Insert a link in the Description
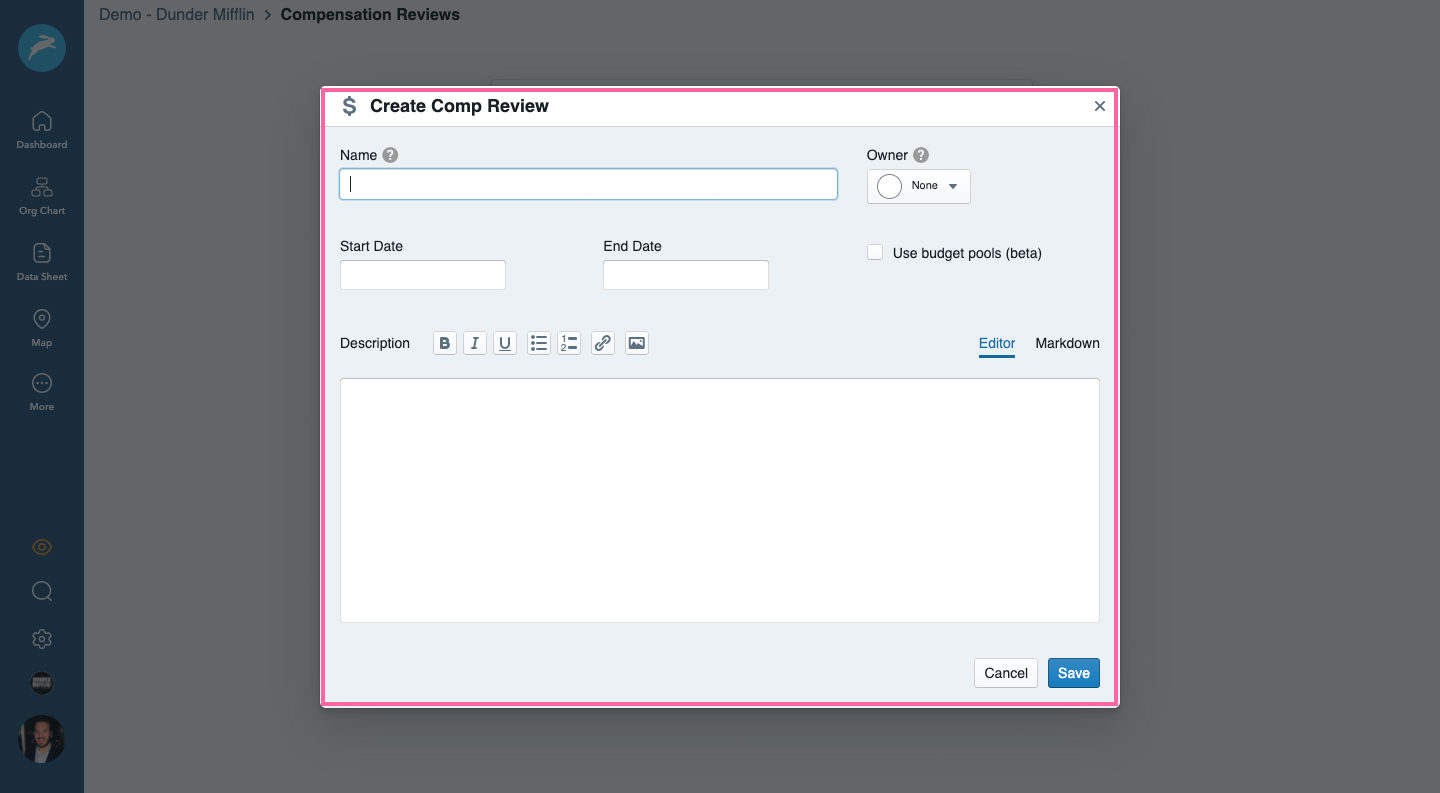The height and width of the screenshot is (793, 1440). point(603,343)
